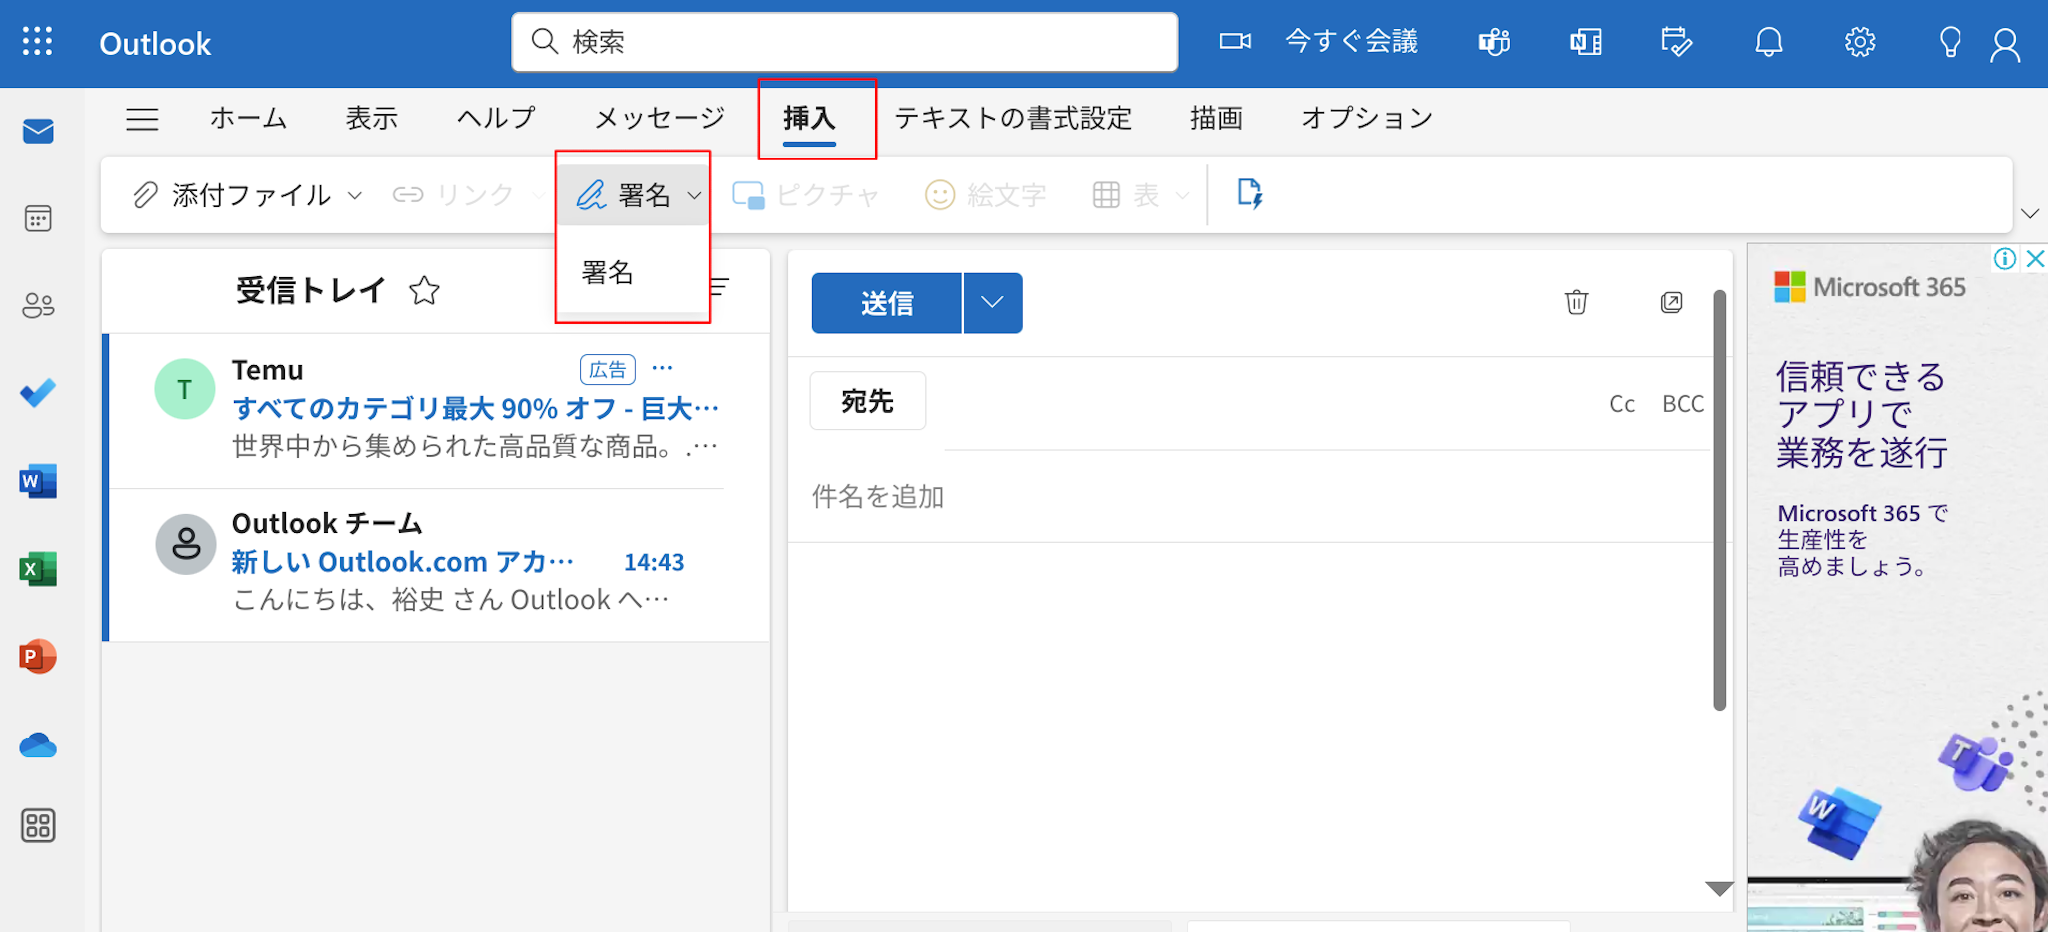
Task: Open the People contacts icon
Action: 38,305
